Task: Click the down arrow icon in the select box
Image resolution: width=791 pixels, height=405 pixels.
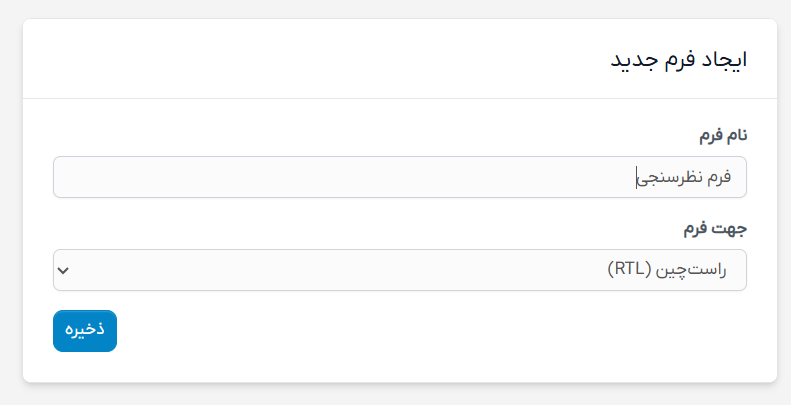Action: [63, 270]
